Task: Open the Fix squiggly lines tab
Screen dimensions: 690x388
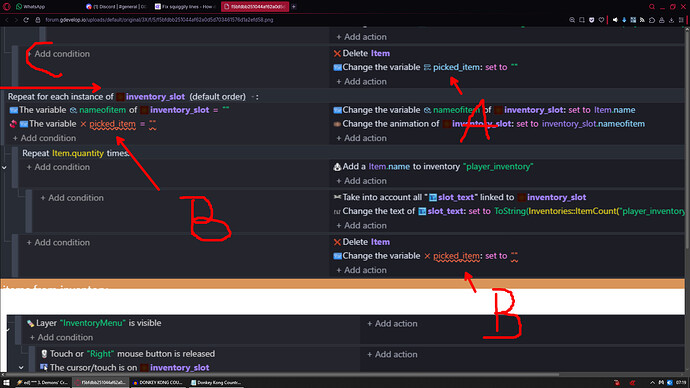Action: pos(185,7)
